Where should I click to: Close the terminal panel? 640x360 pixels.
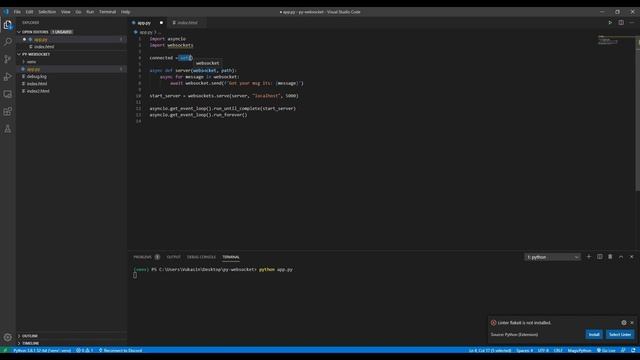click(x=632, y=257)
